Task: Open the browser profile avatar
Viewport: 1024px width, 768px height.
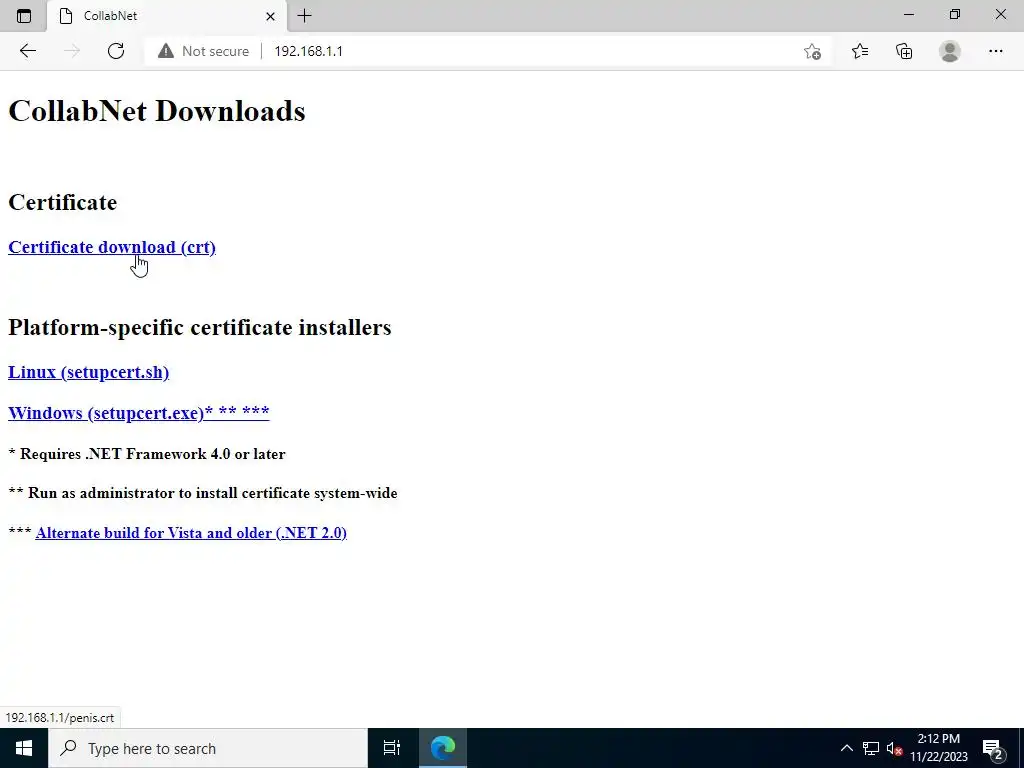Action: point(950,51)
